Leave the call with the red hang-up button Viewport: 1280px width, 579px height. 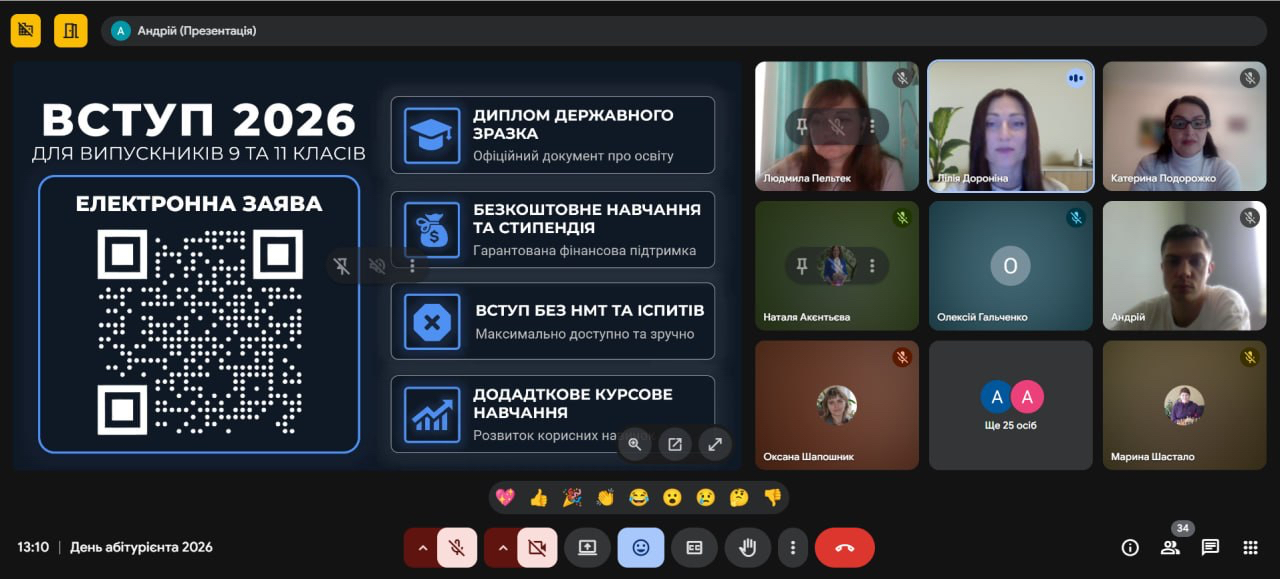tap(844, 547)
